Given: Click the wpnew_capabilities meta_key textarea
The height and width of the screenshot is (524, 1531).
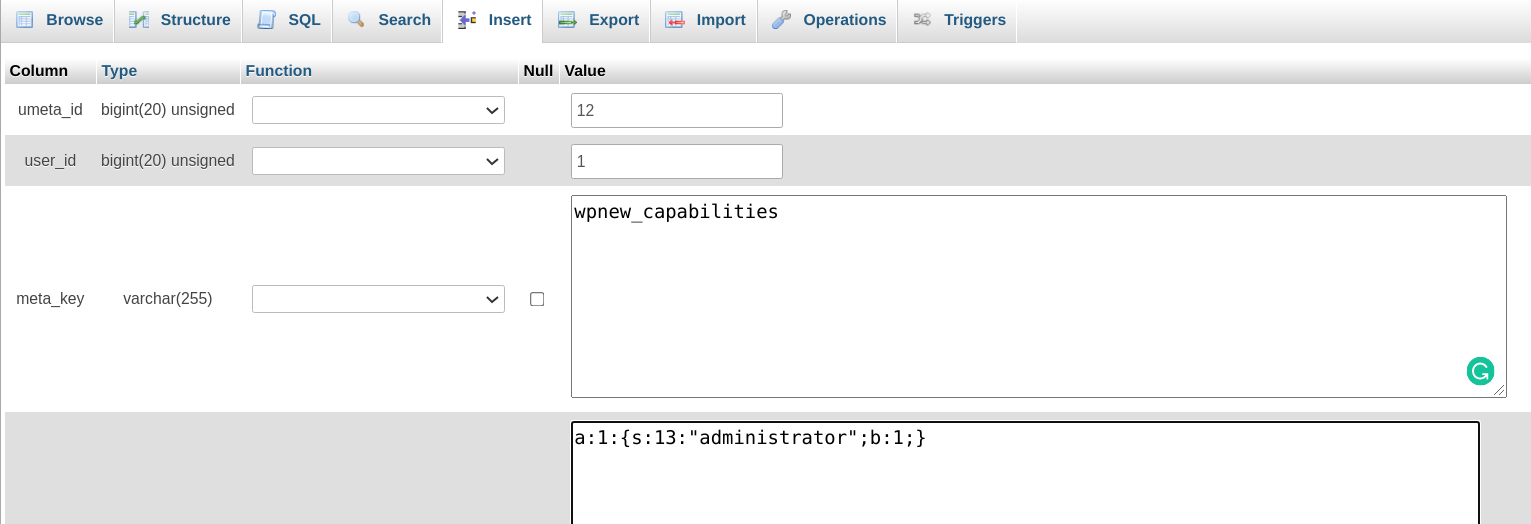Looking at the screenshot, I should click(1039, 296).
